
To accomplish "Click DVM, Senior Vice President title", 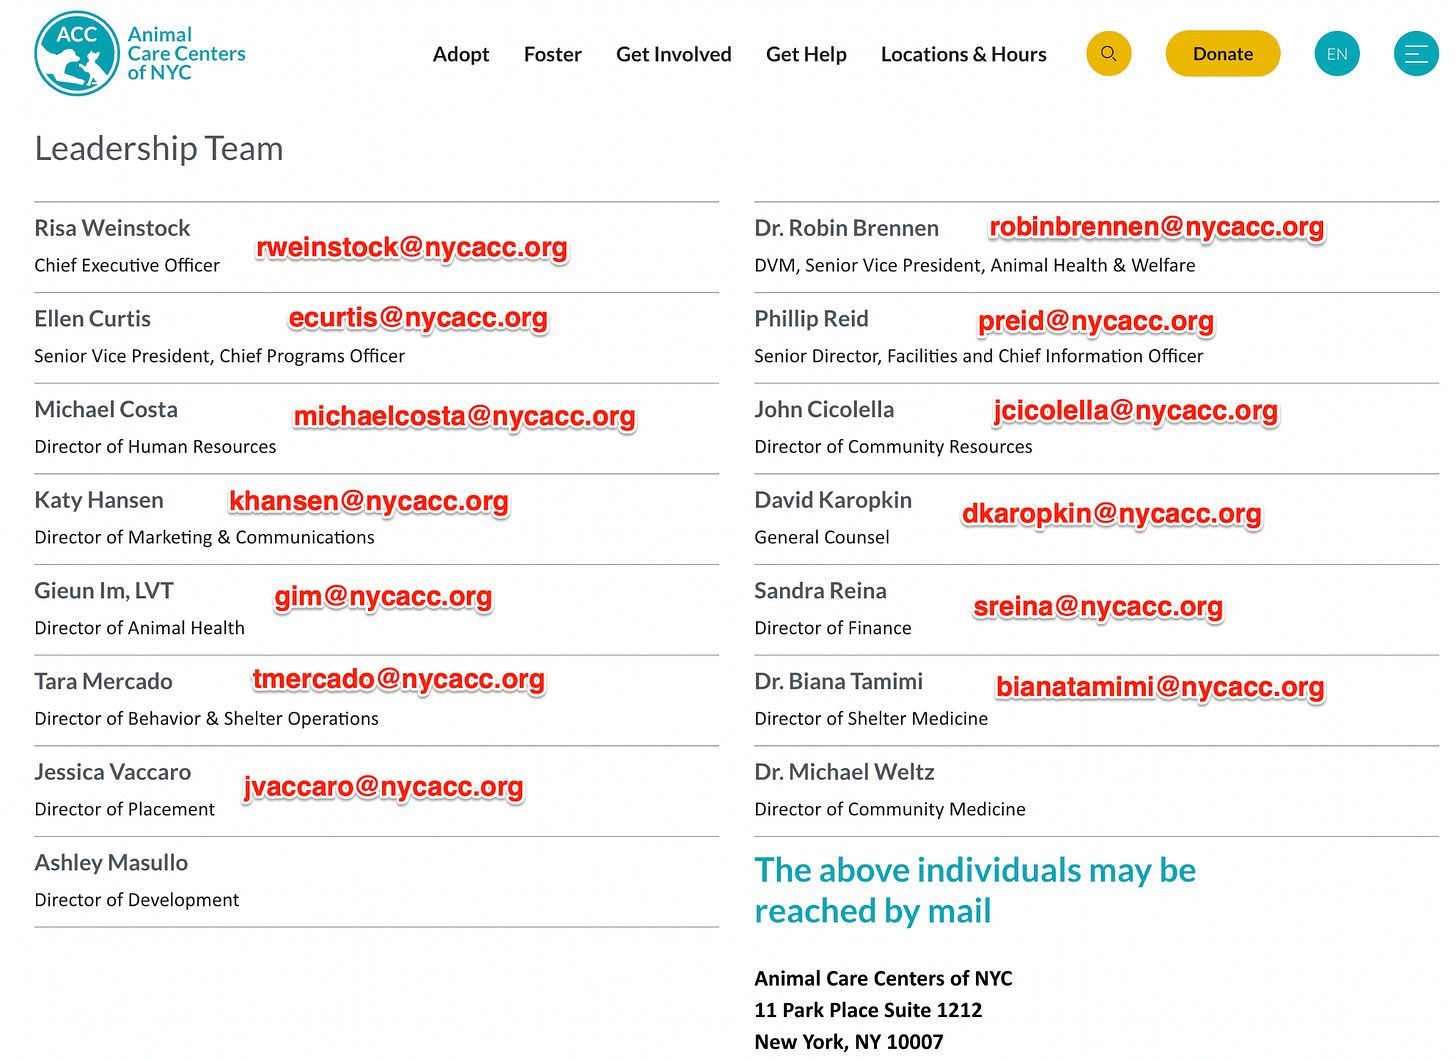I will point(975,265).
